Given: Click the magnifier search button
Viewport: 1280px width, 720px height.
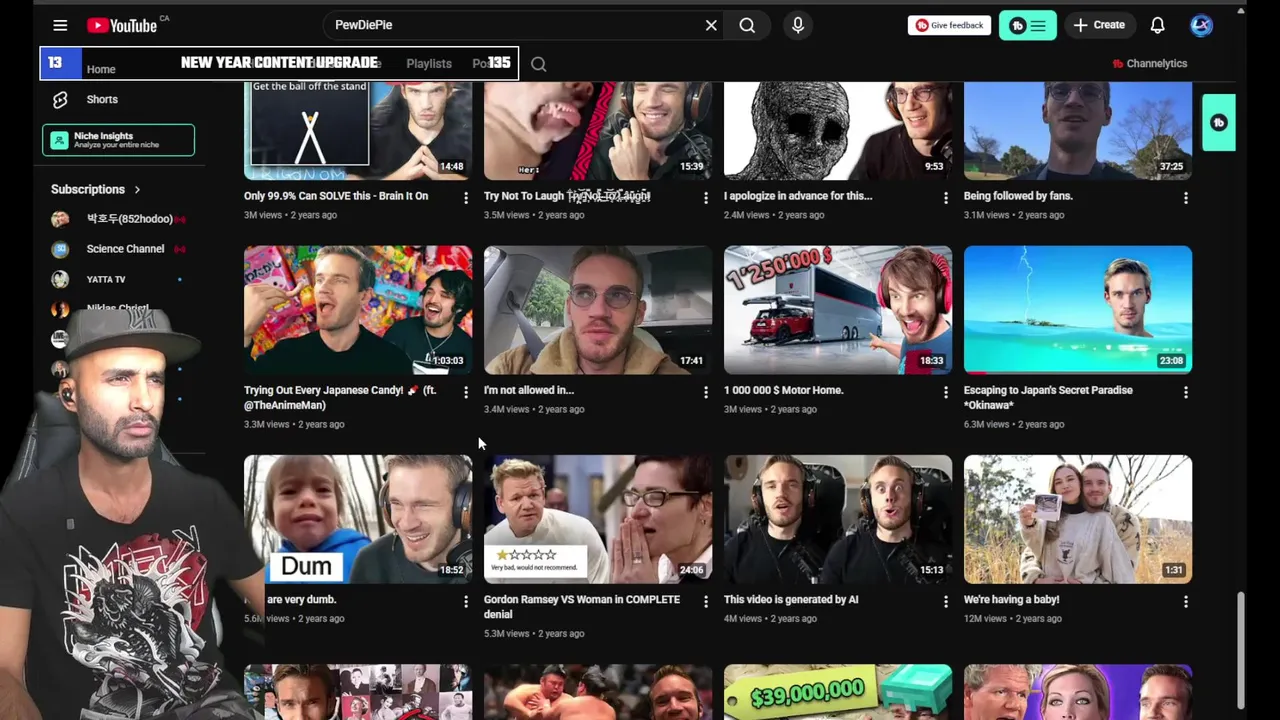Looking at the screenshot, I should (747, 25).
